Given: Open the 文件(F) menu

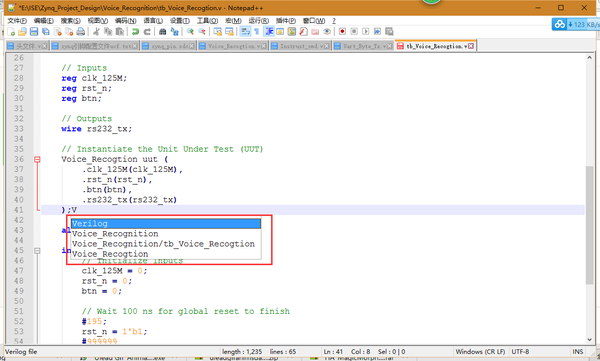Looking at the screenshot, I should (17, 21).
